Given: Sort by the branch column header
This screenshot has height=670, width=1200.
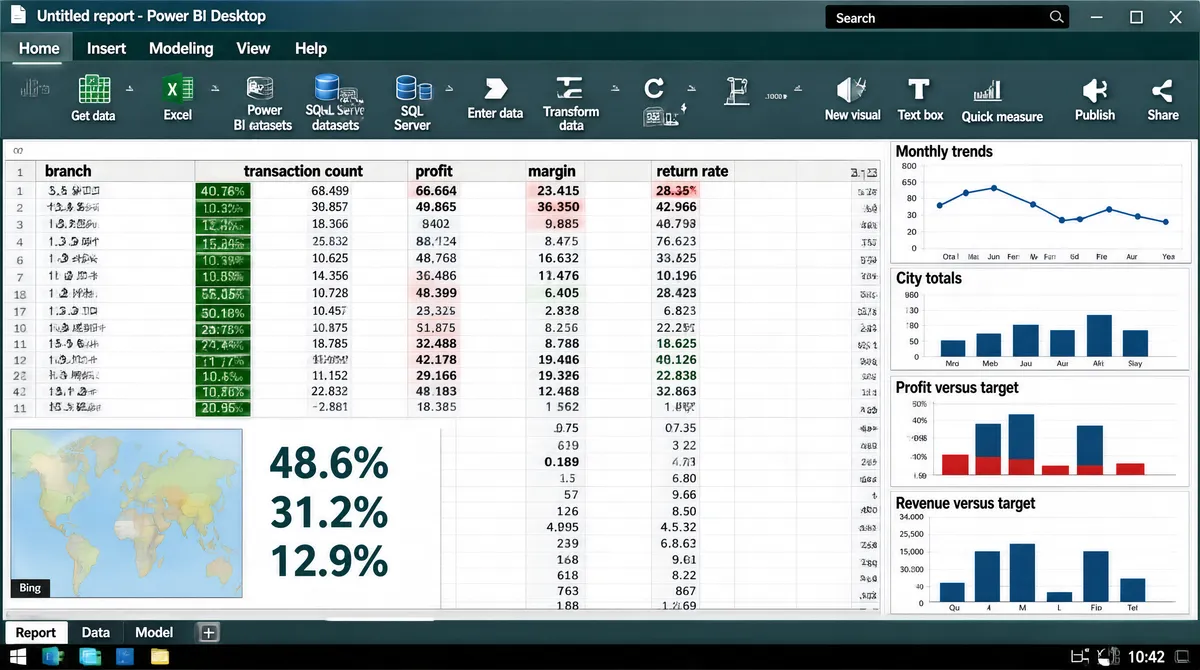Looking at the screenshot, I should coord(68,171).
